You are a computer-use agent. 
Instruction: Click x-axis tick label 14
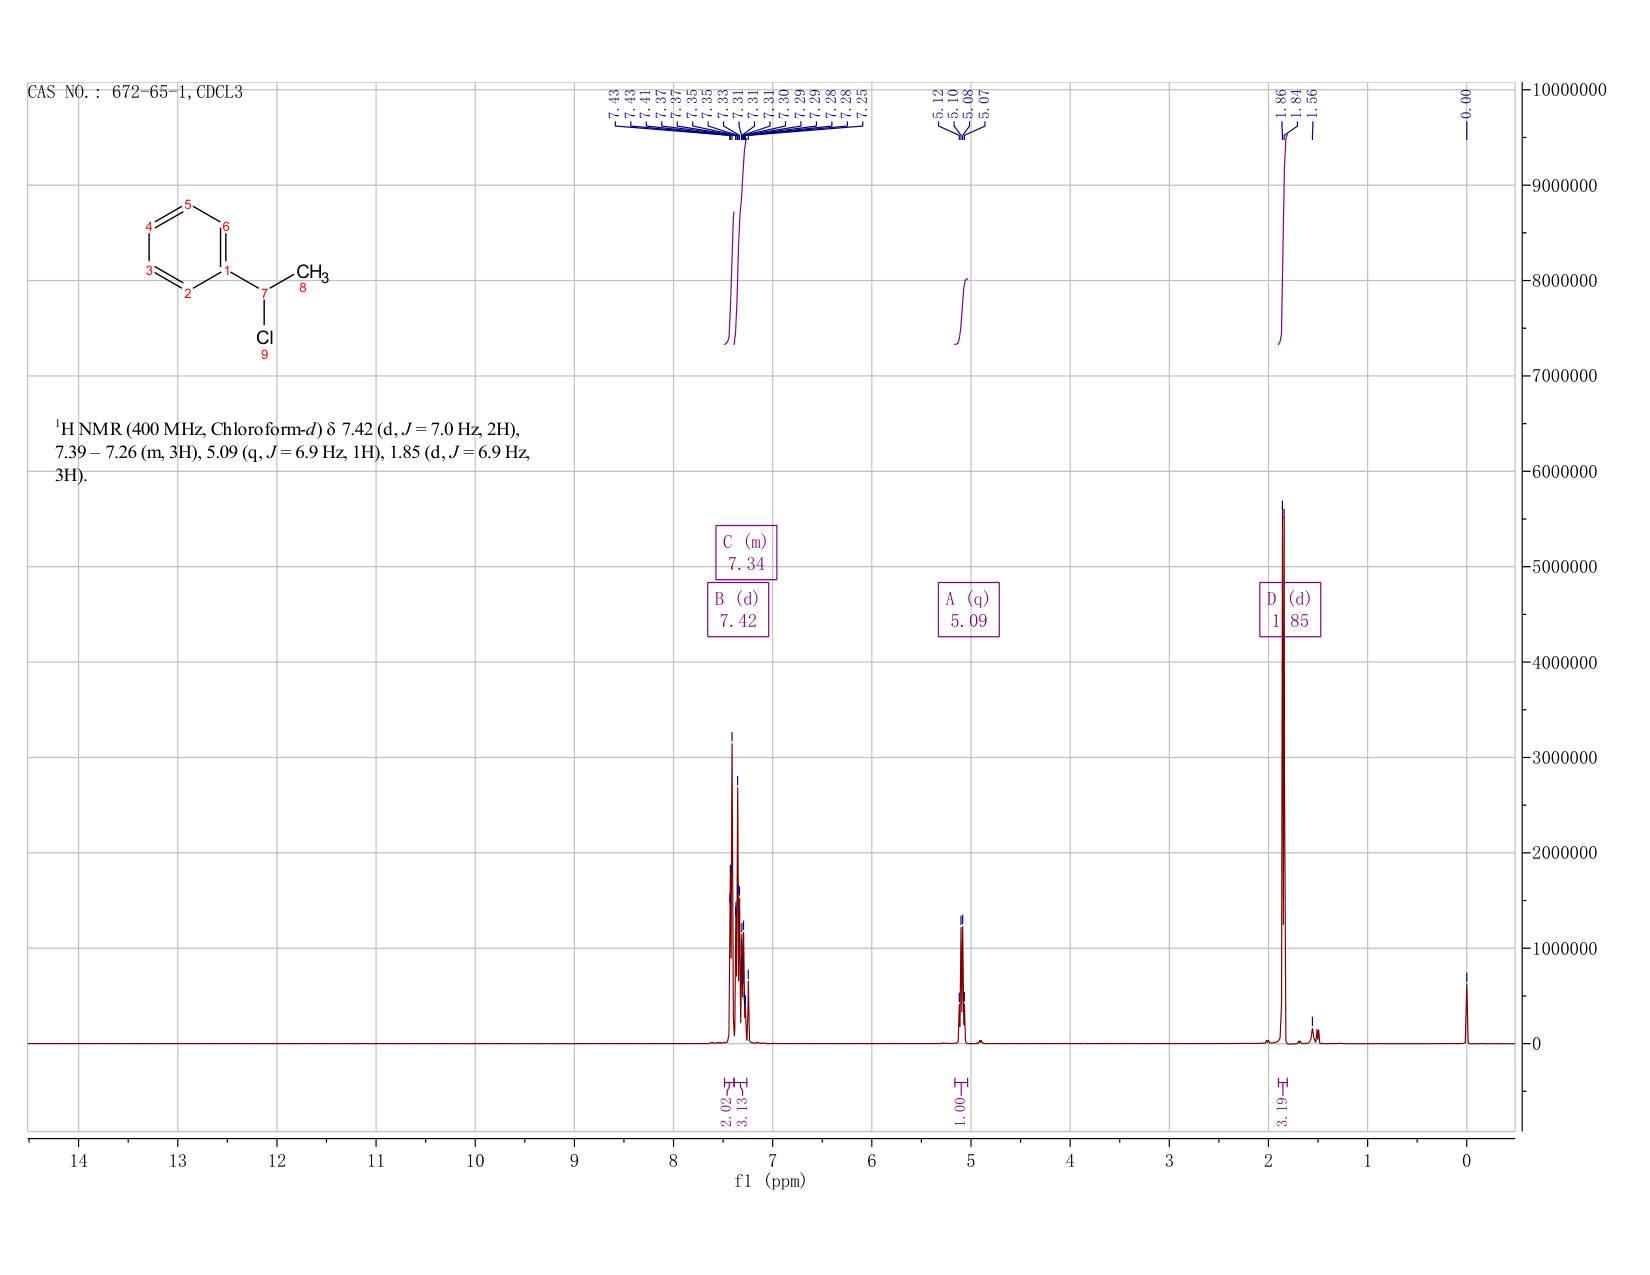coord(78,1160)
